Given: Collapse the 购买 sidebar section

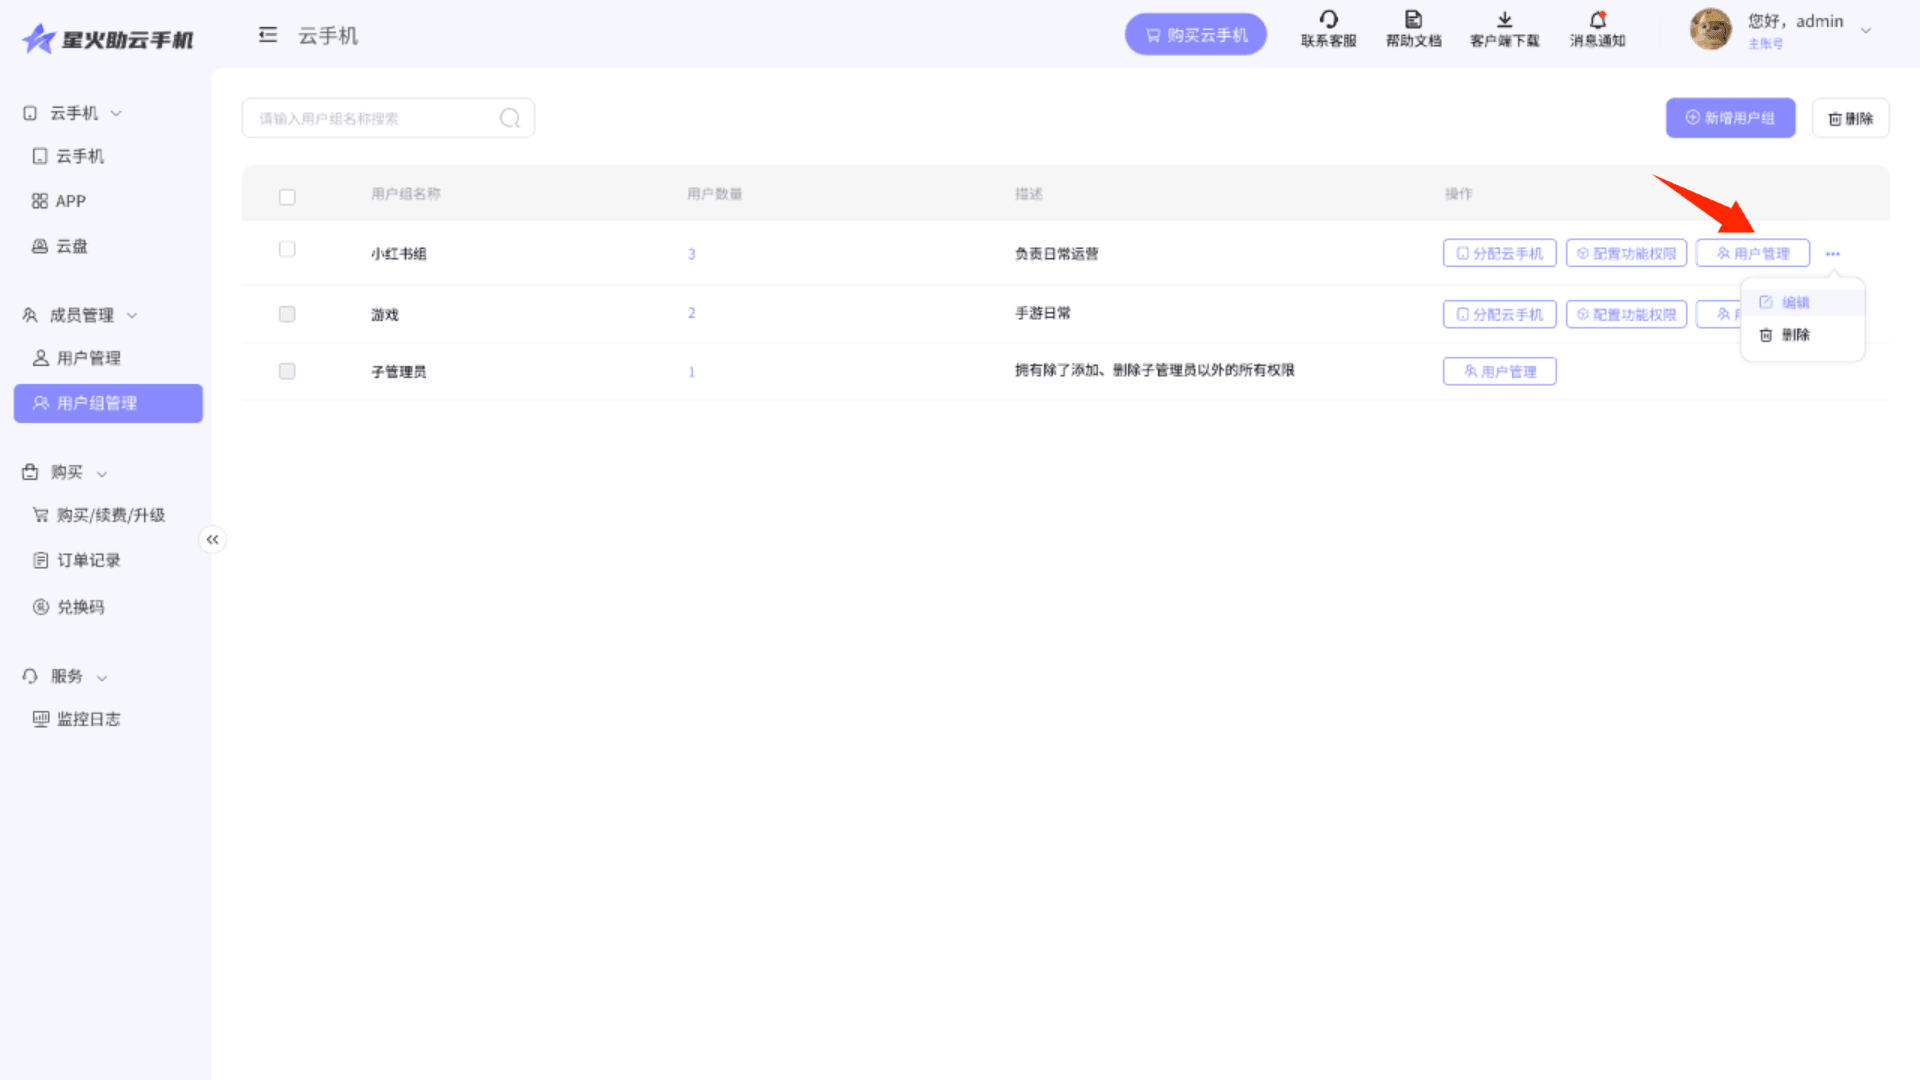Looking at the screenshot, I should [x=102, y=473].
